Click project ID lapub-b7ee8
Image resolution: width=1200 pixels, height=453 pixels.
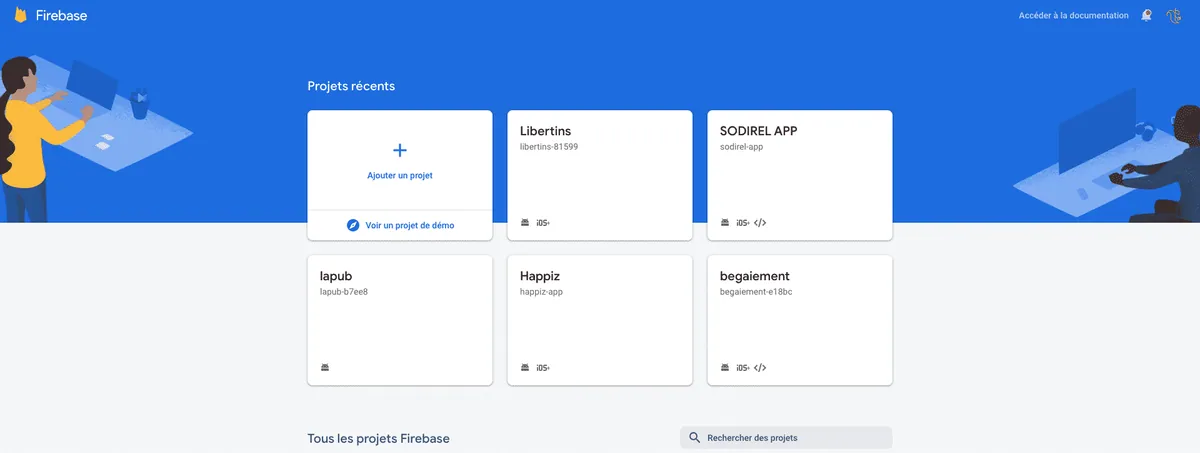(x=344, y=292)
